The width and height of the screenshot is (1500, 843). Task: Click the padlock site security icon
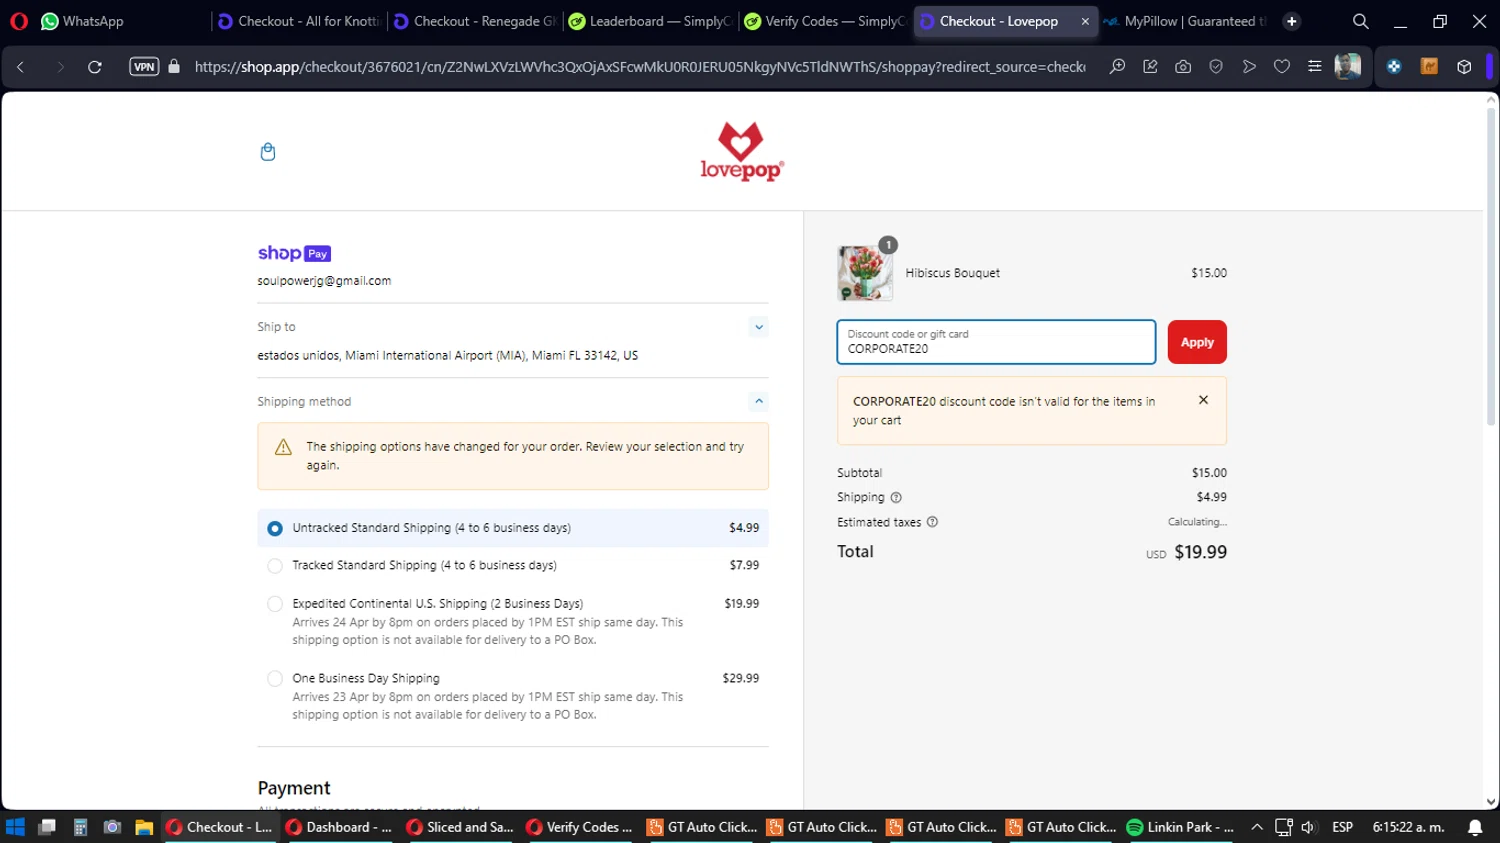(x=174, y=67)
